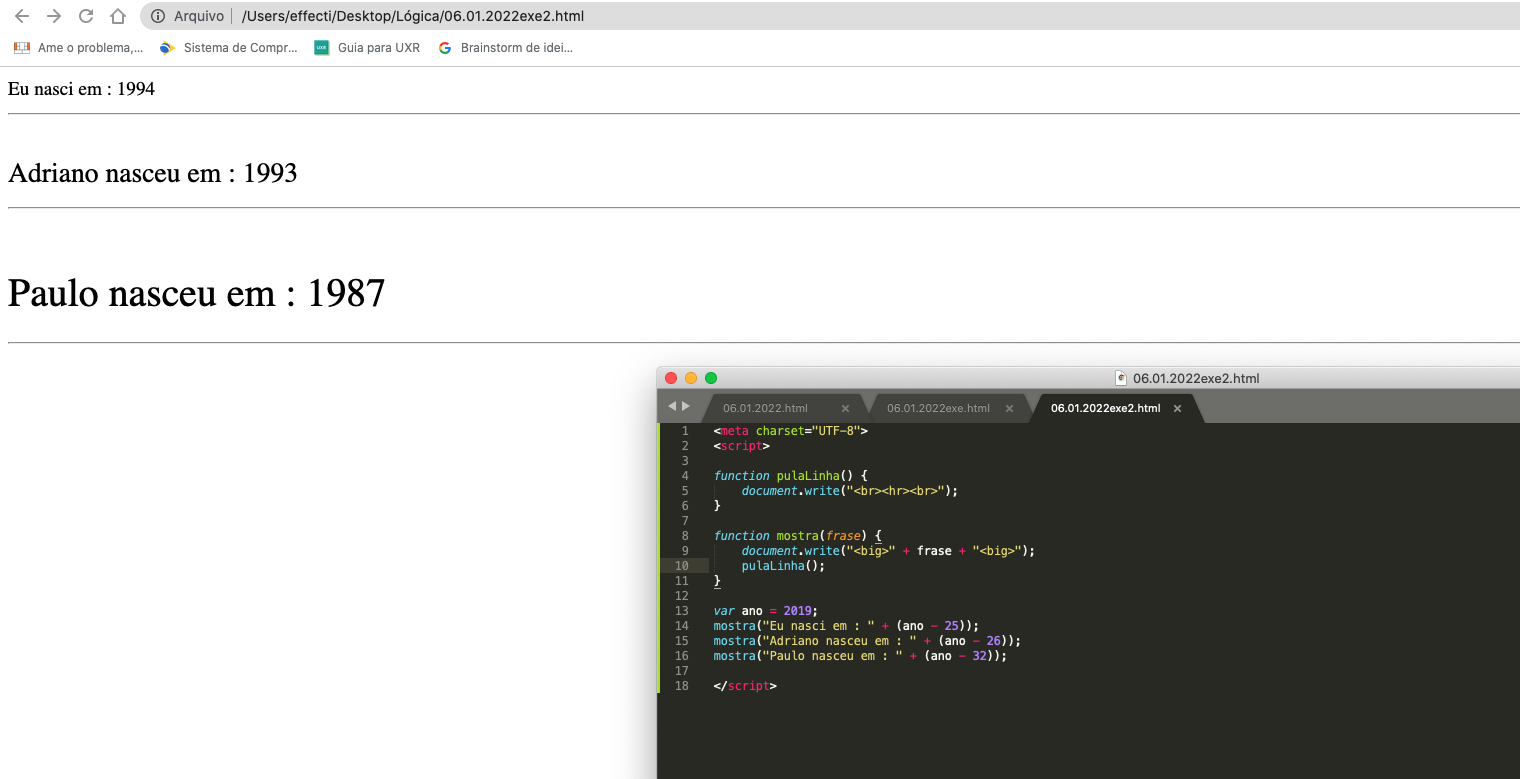Reload the current page
The width and height of the screenshot is (1520, 779).
point(86,16)
